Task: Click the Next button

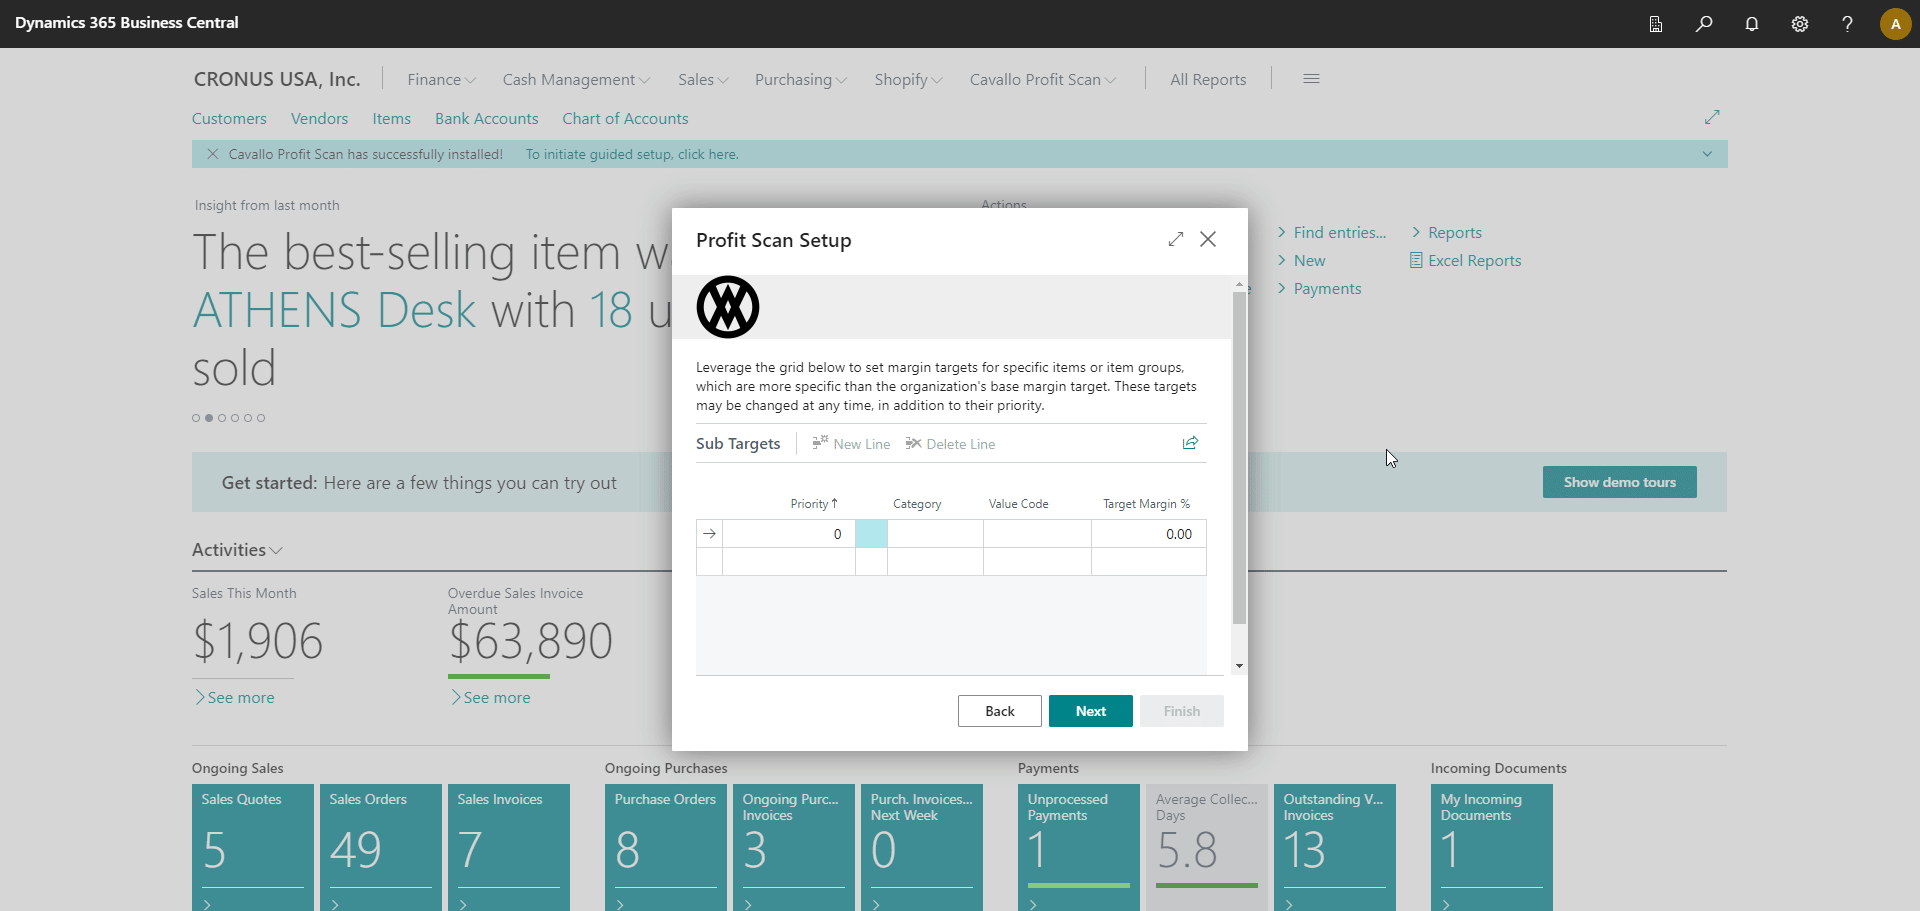Action: point(1090,711)
